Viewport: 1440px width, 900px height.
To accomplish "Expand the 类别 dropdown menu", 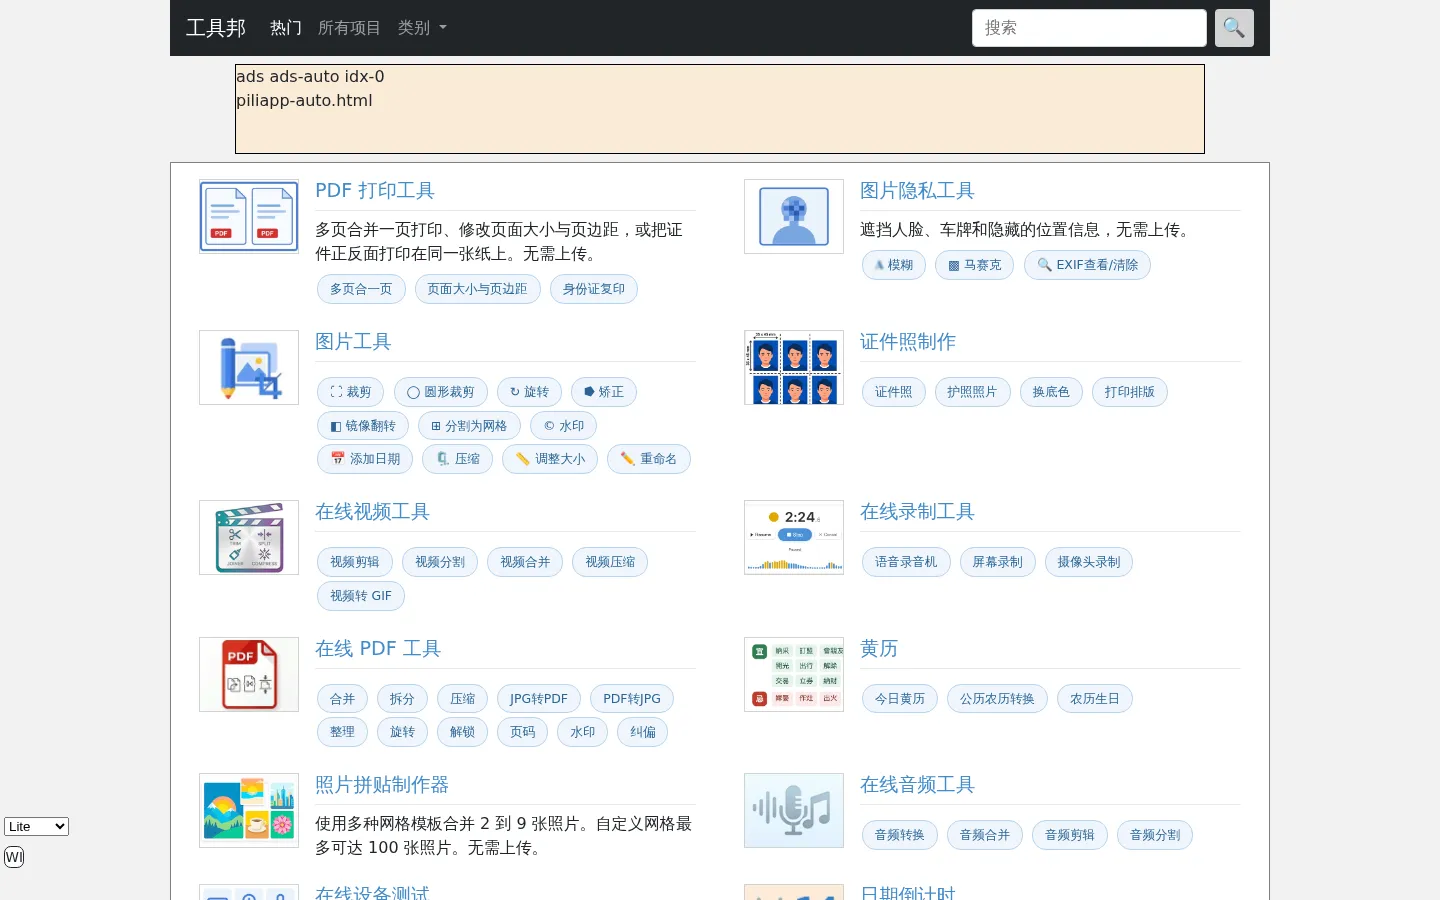I will point(422,28).
